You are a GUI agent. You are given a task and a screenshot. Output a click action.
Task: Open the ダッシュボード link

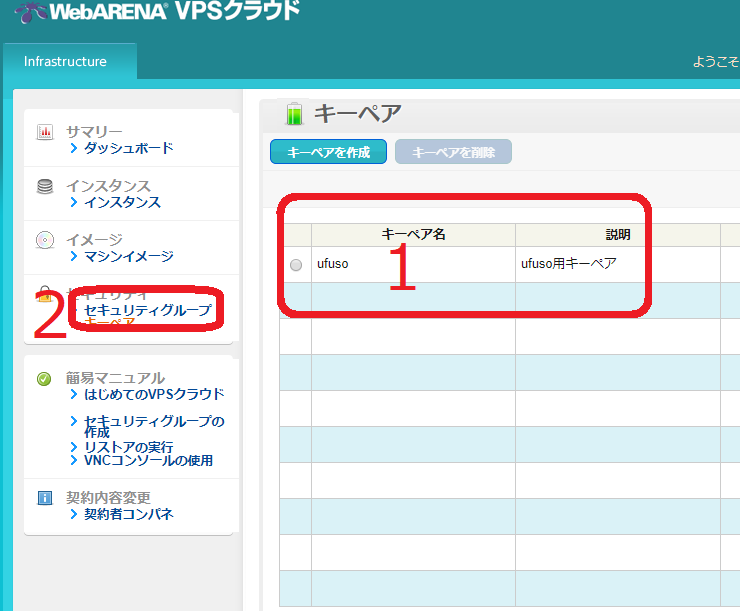tap(128, 148)
